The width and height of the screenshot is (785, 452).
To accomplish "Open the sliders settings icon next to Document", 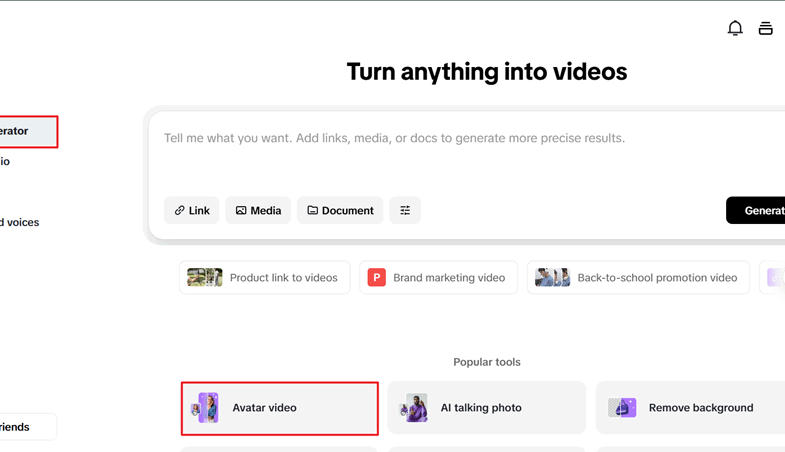I will [x=405, y=210].
